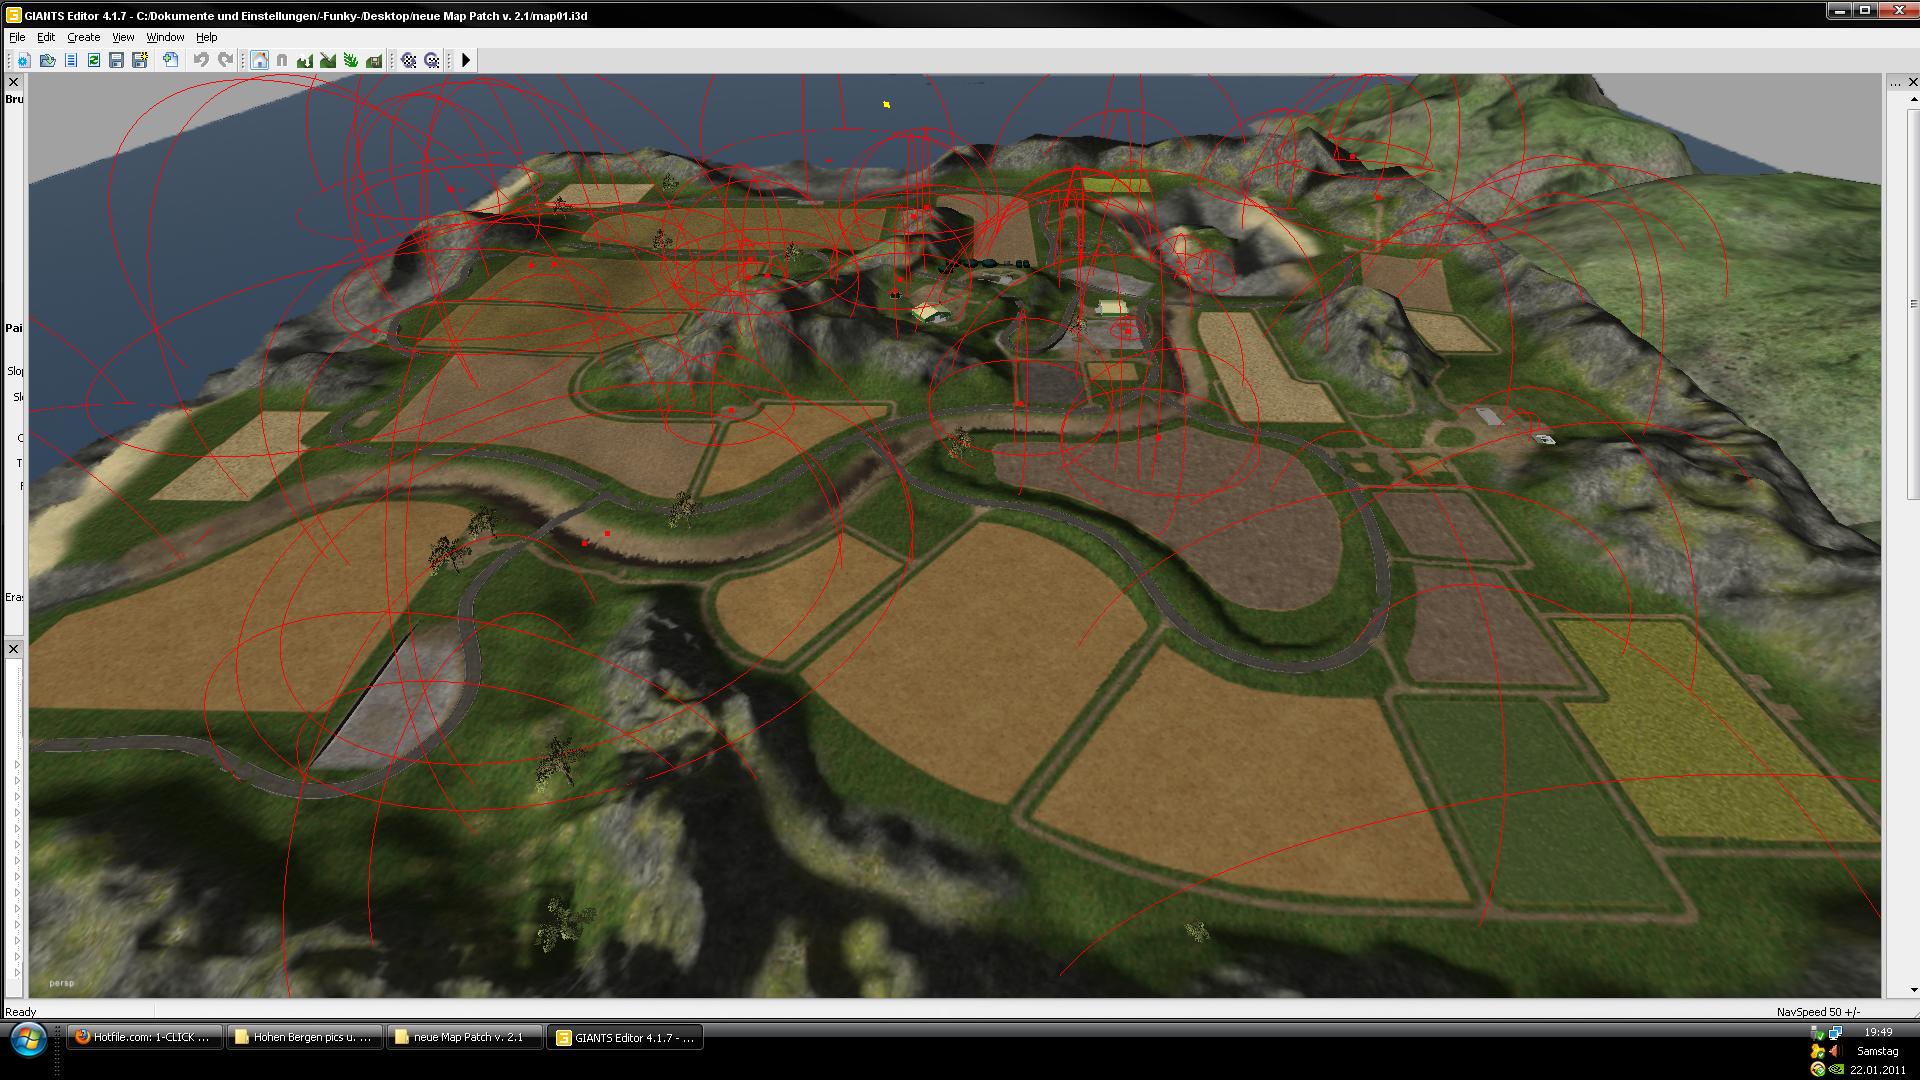Screen dimensions: 1920x1080
Task: Click the New scene toolbar icon
Action: pos(23,61)
